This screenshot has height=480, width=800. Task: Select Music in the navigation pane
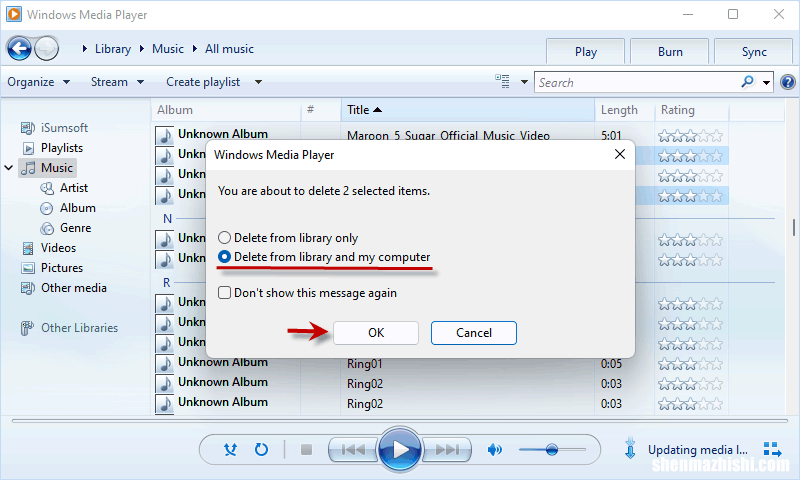47,168
